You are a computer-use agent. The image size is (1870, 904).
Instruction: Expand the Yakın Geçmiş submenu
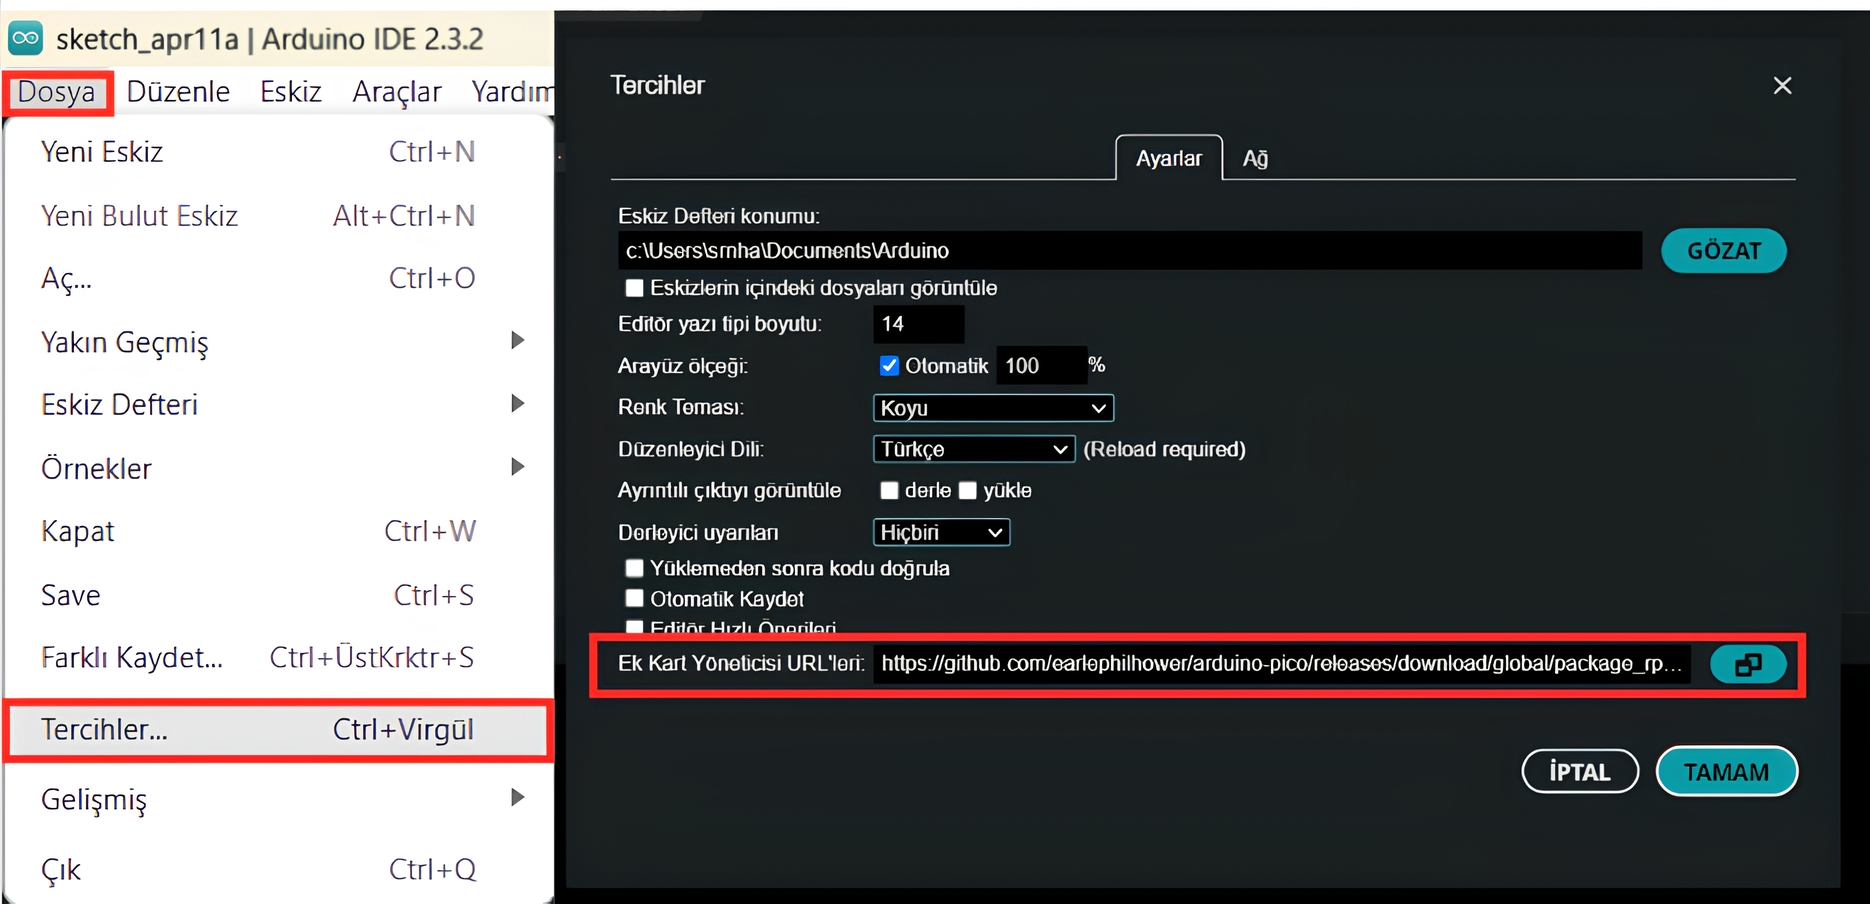(278, 342)
